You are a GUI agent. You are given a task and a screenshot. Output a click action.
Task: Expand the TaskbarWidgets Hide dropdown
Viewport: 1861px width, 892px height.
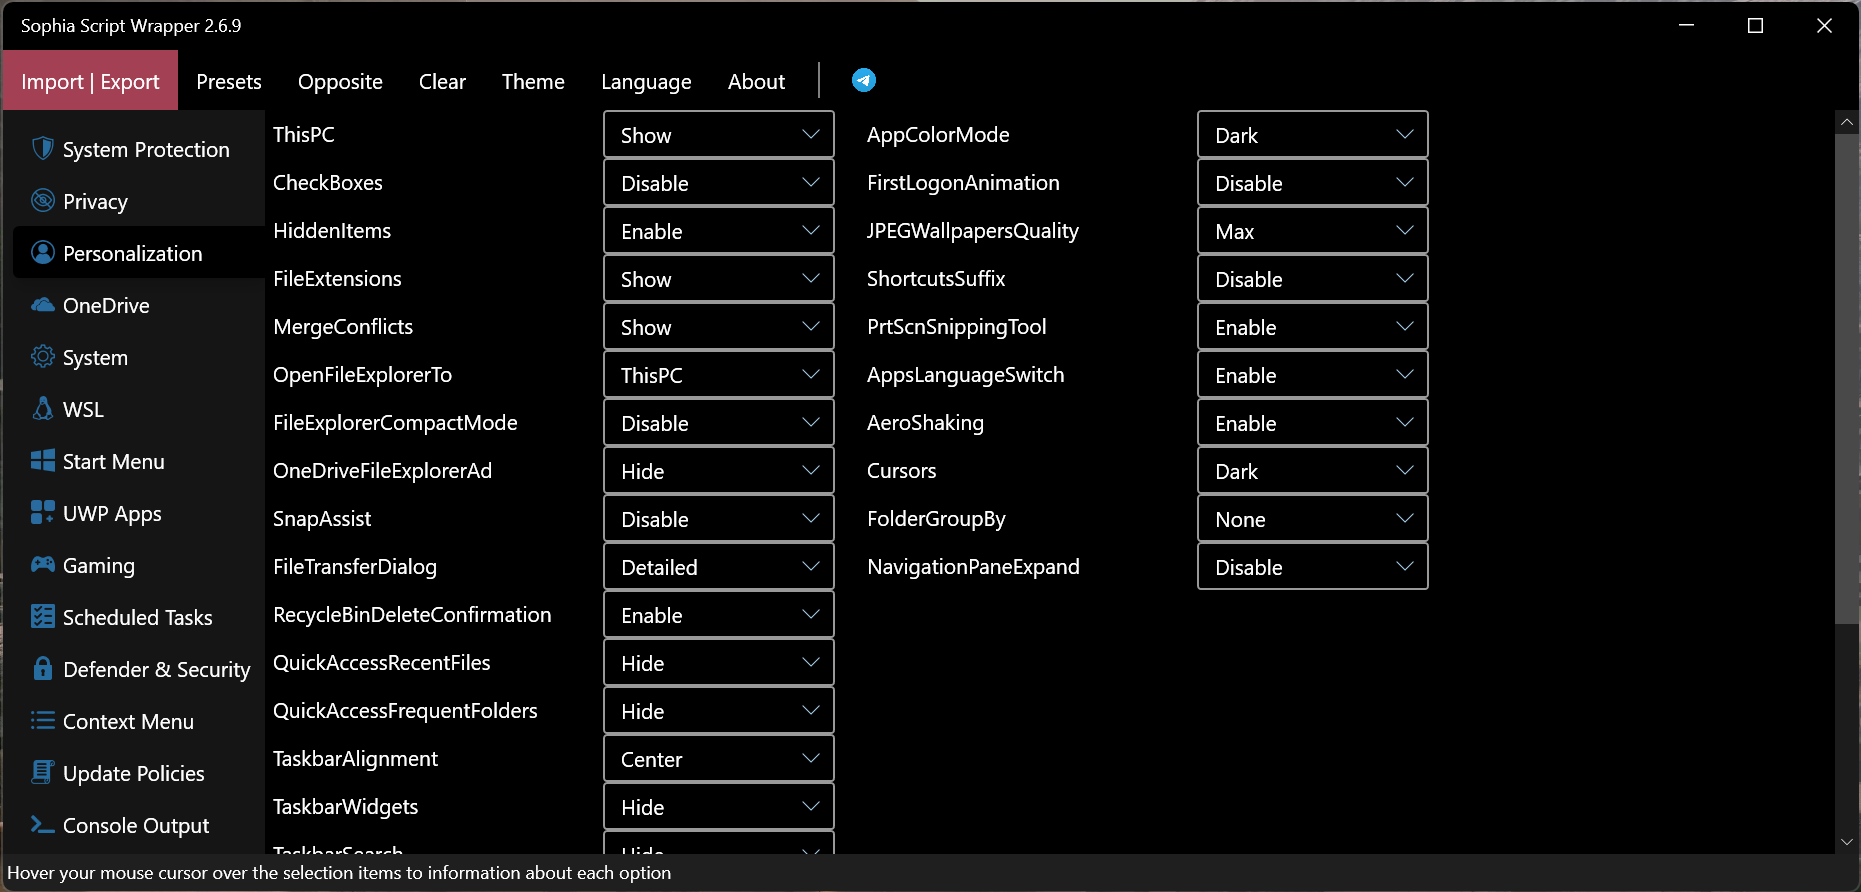coord(719,806)
